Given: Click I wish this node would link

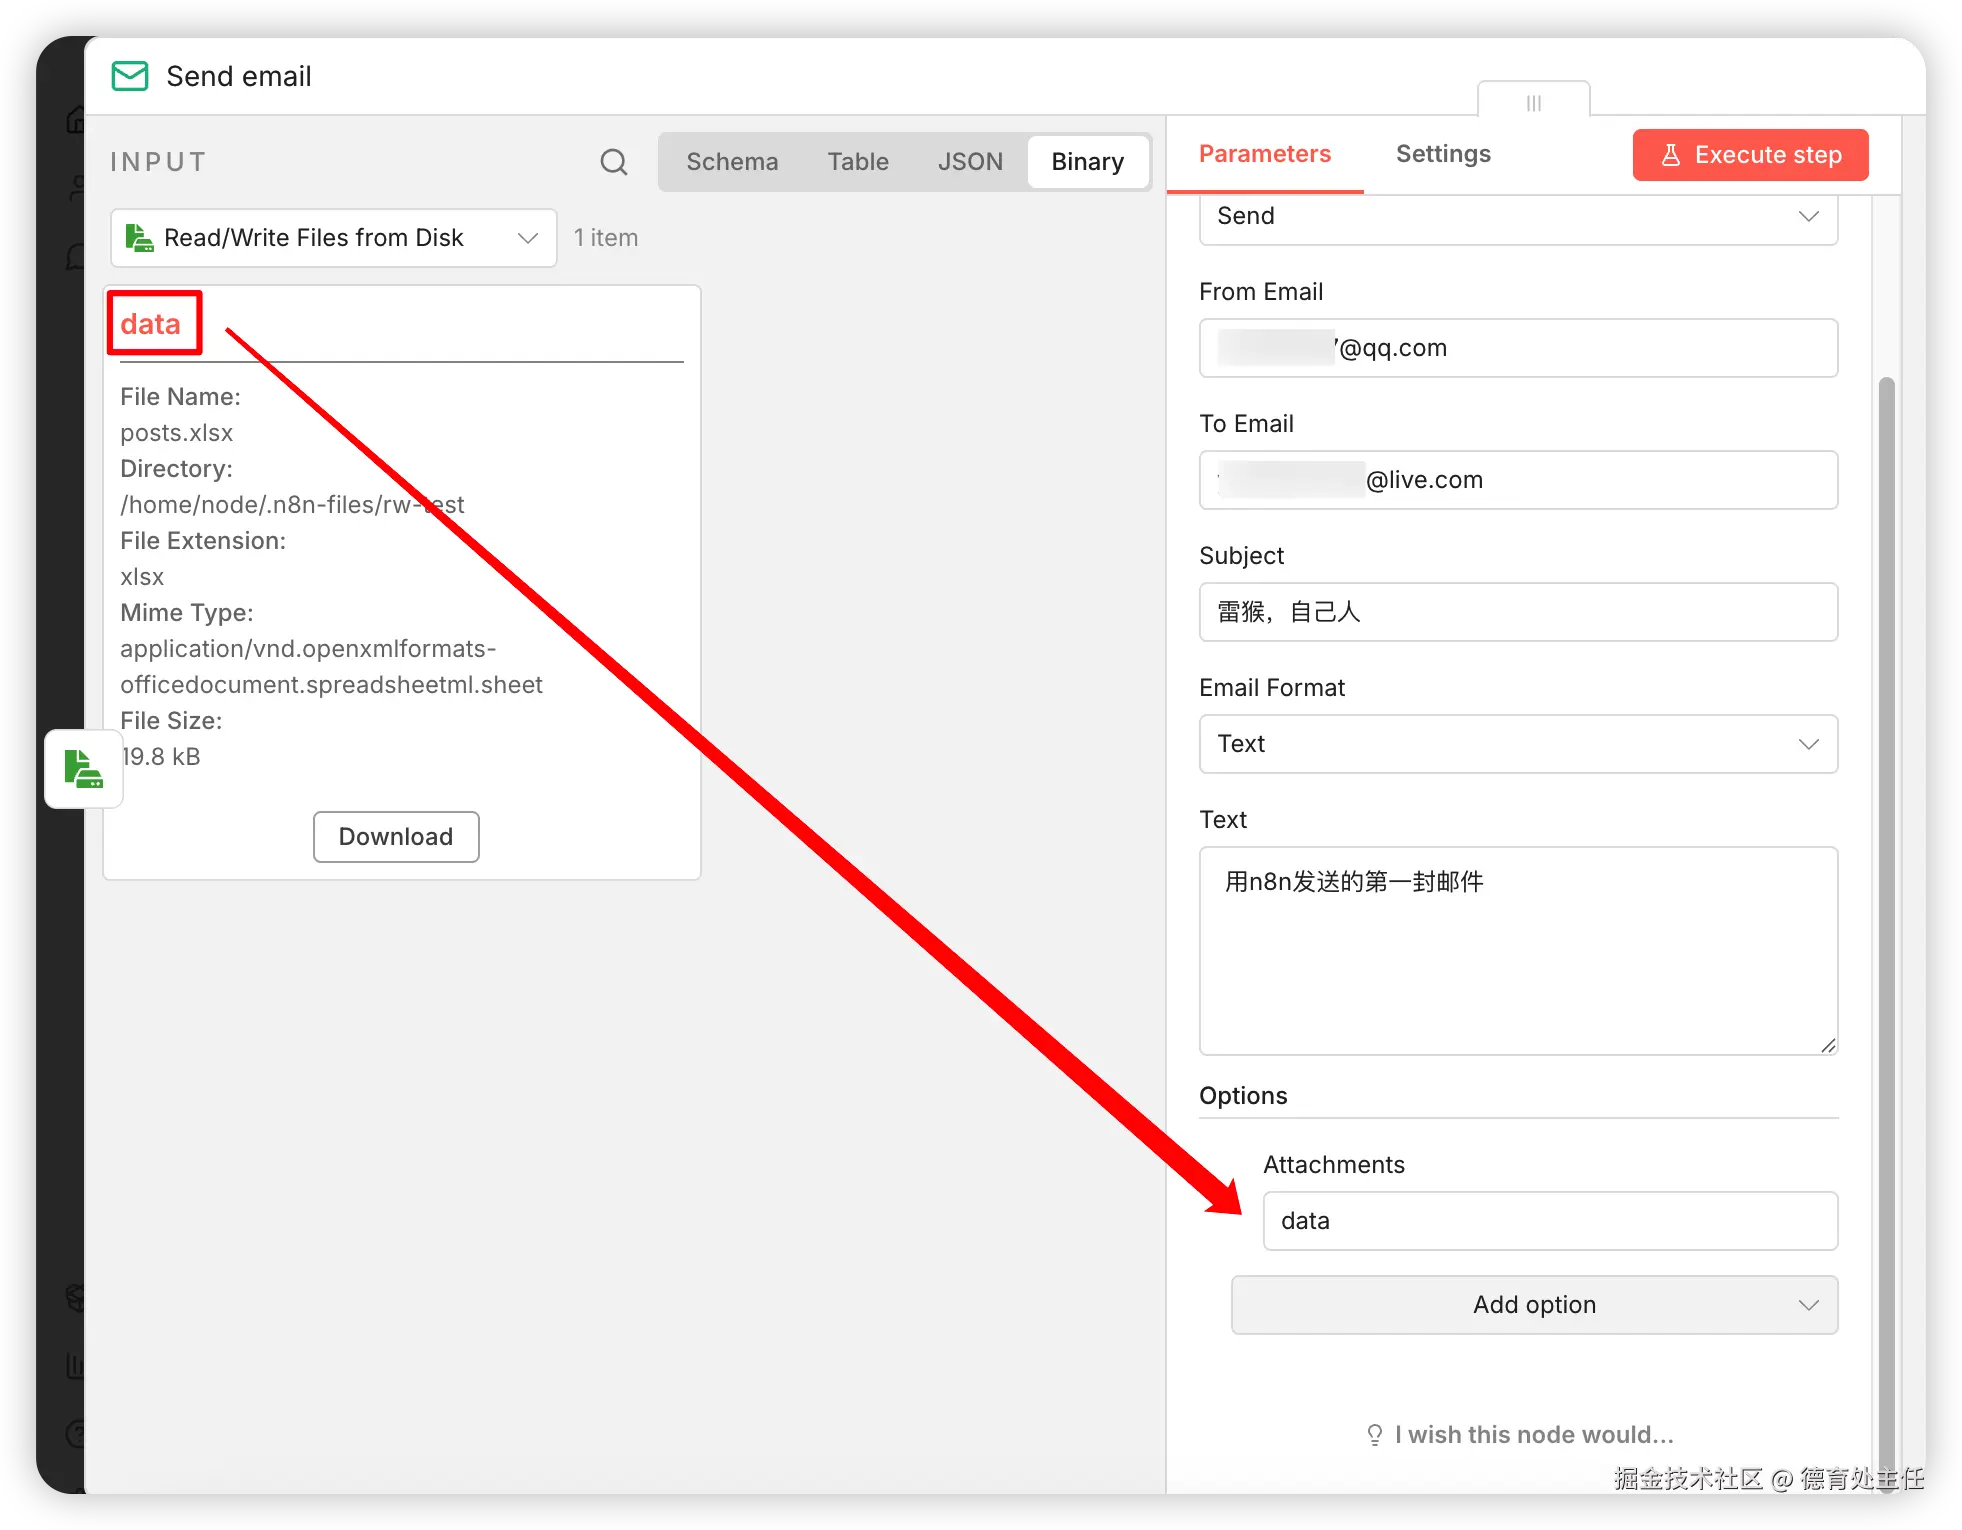Looking at the screenshot, I should (x=1533, y=1435).
